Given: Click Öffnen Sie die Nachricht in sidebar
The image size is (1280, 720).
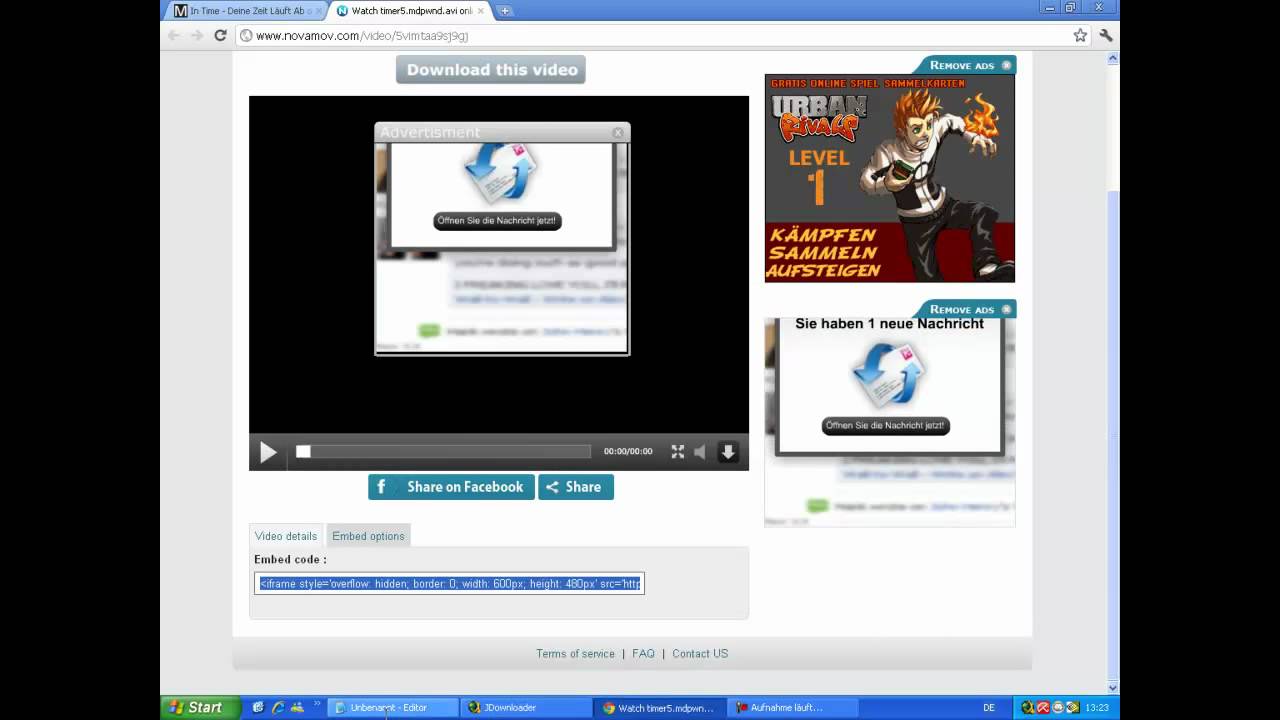Looking at the screenshot, I should [x=885, y=425].
